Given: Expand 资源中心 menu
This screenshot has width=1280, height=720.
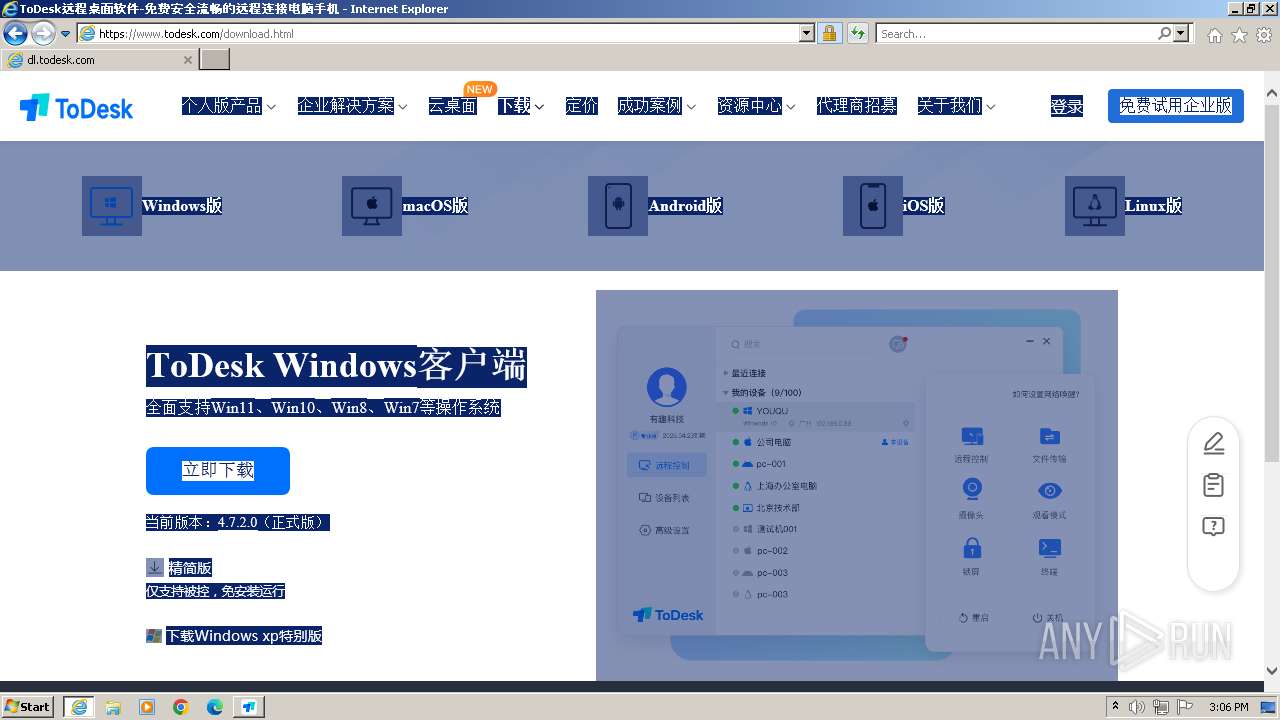Looking at the screenshot, I should 757,106.
